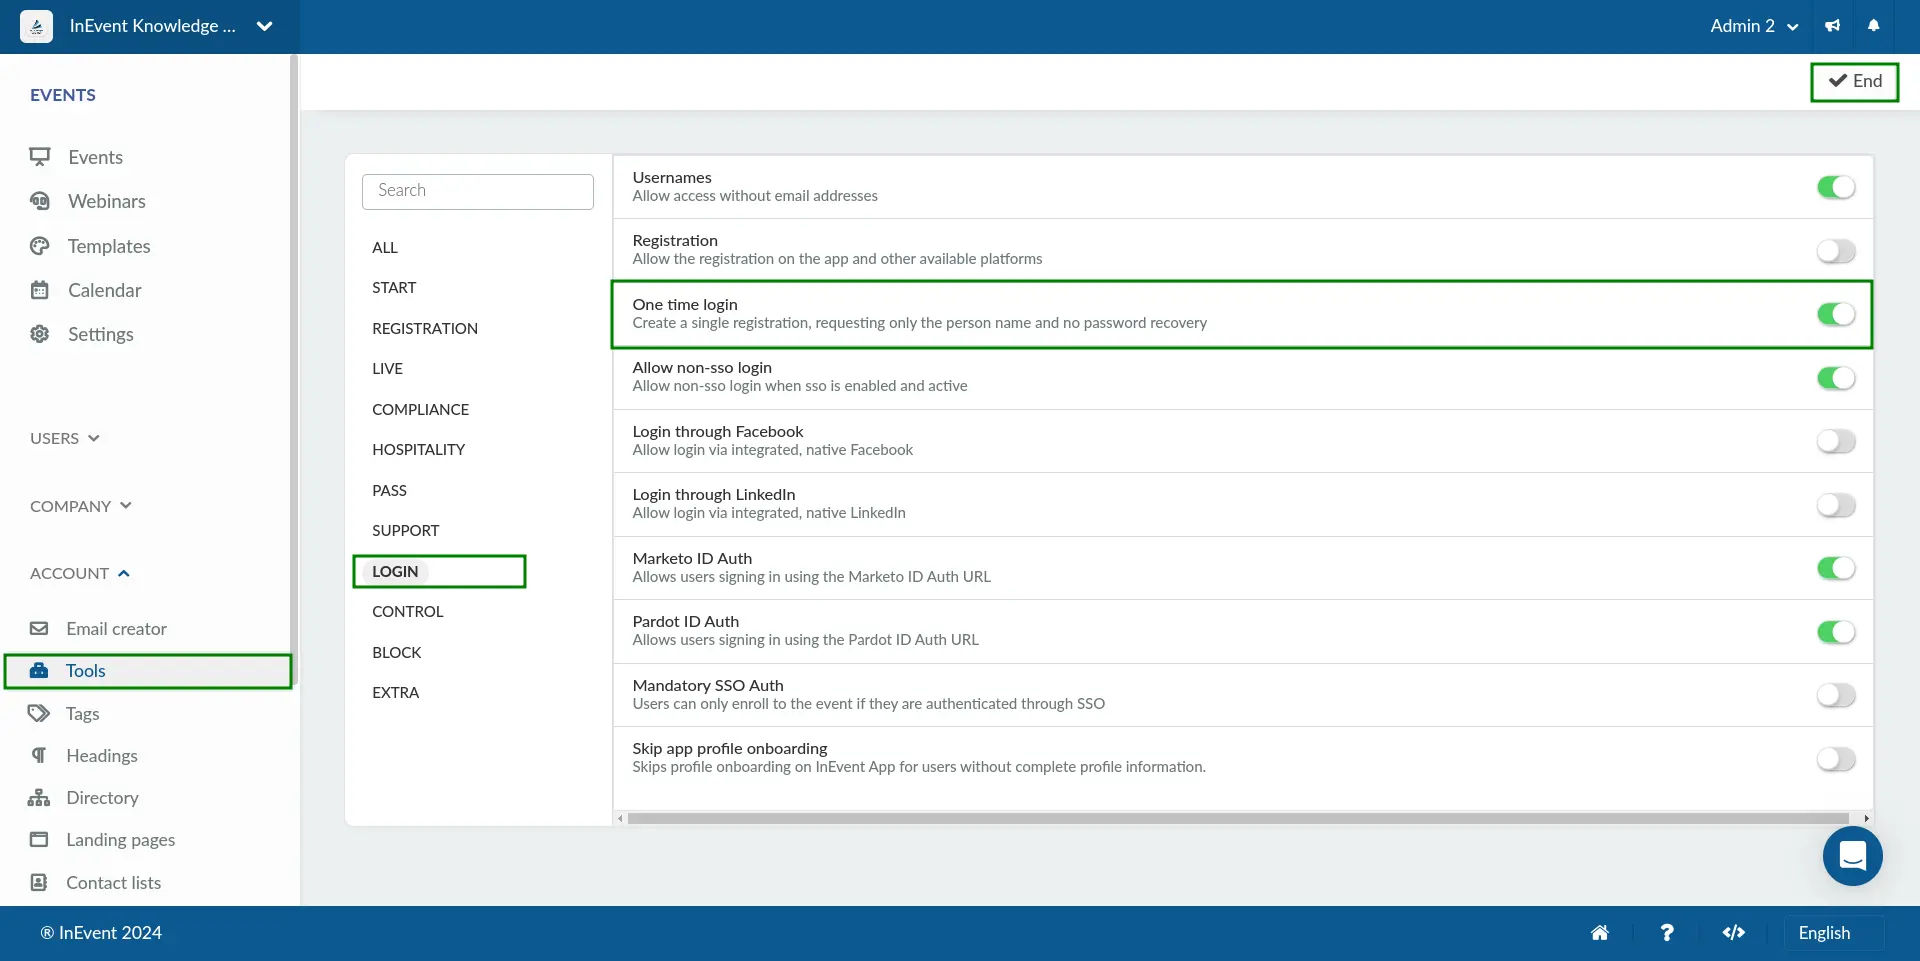Disable the Pardot ID Auth toggle
Viewport: 1920px width, 961px height.
[x=1836, y=632]
